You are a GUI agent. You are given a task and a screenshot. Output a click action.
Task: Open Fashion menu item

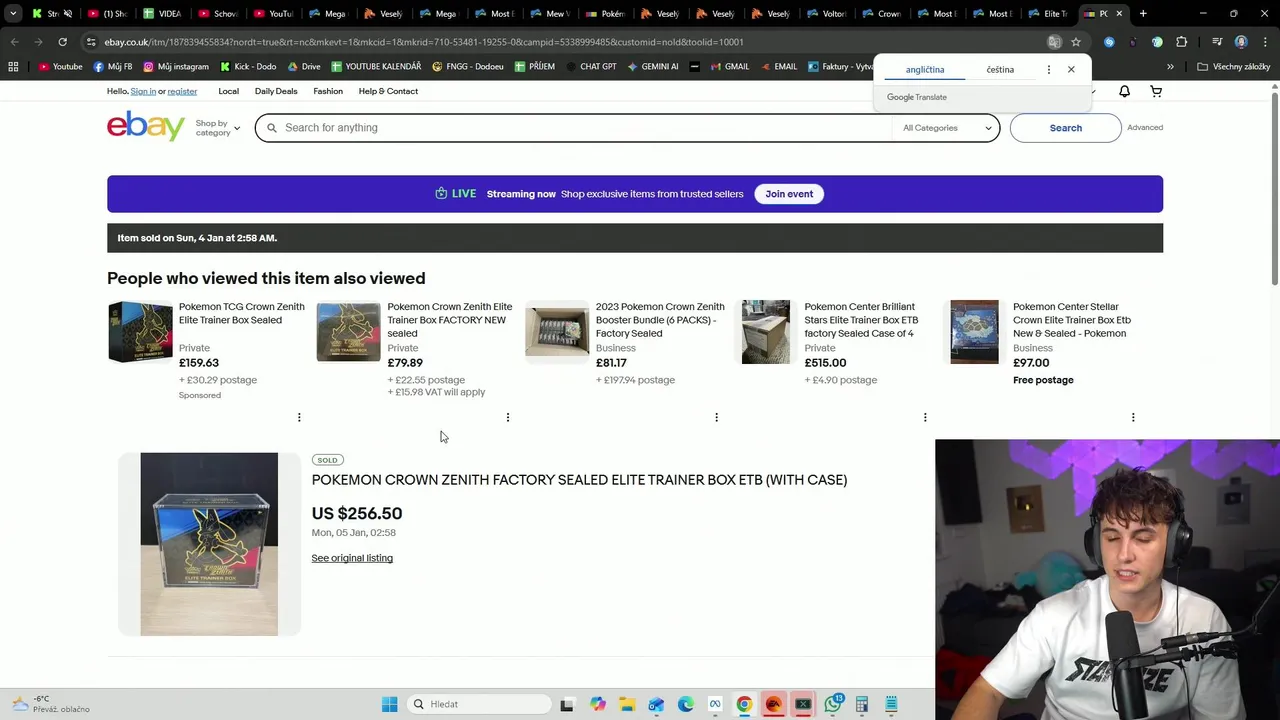(328, 91)
